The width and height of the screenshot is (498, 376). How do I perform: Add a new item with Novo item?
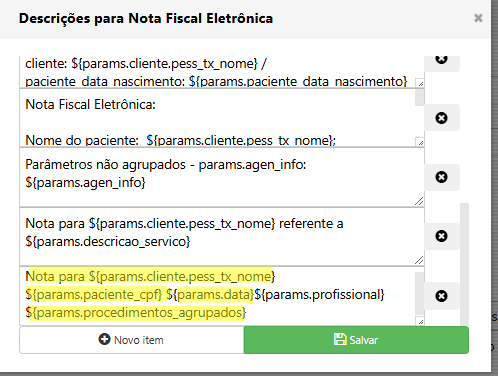(x=132, y=340)
